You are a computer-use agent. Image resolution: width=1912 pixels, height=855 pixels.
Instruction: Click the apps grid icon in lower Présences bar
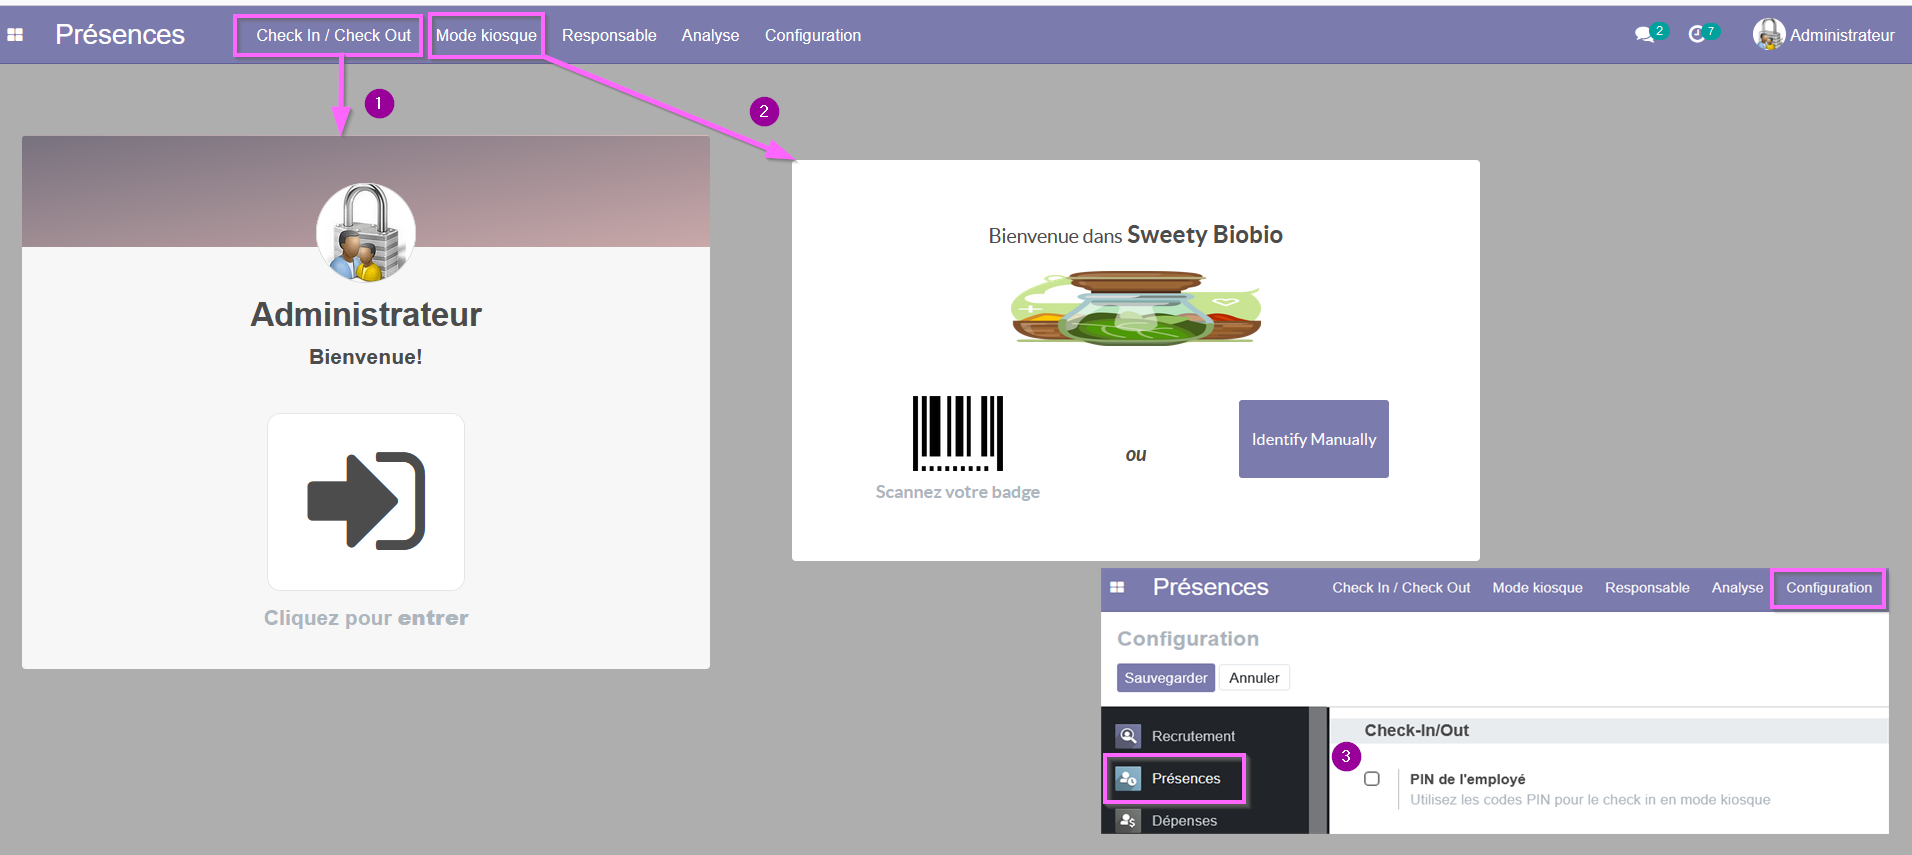click(x=1117, y=588)
